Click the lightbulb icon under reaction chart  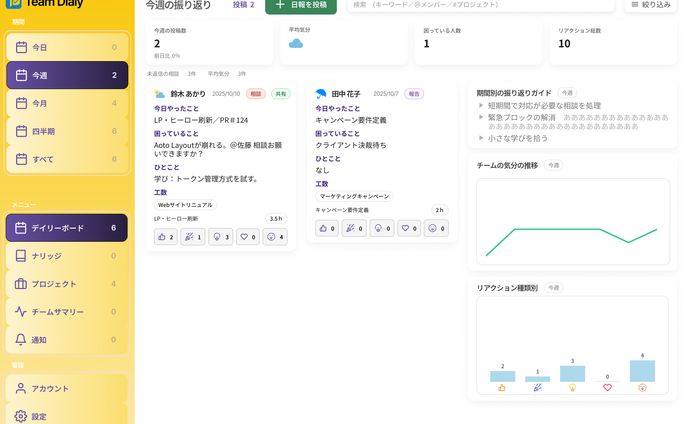[572, 388]
